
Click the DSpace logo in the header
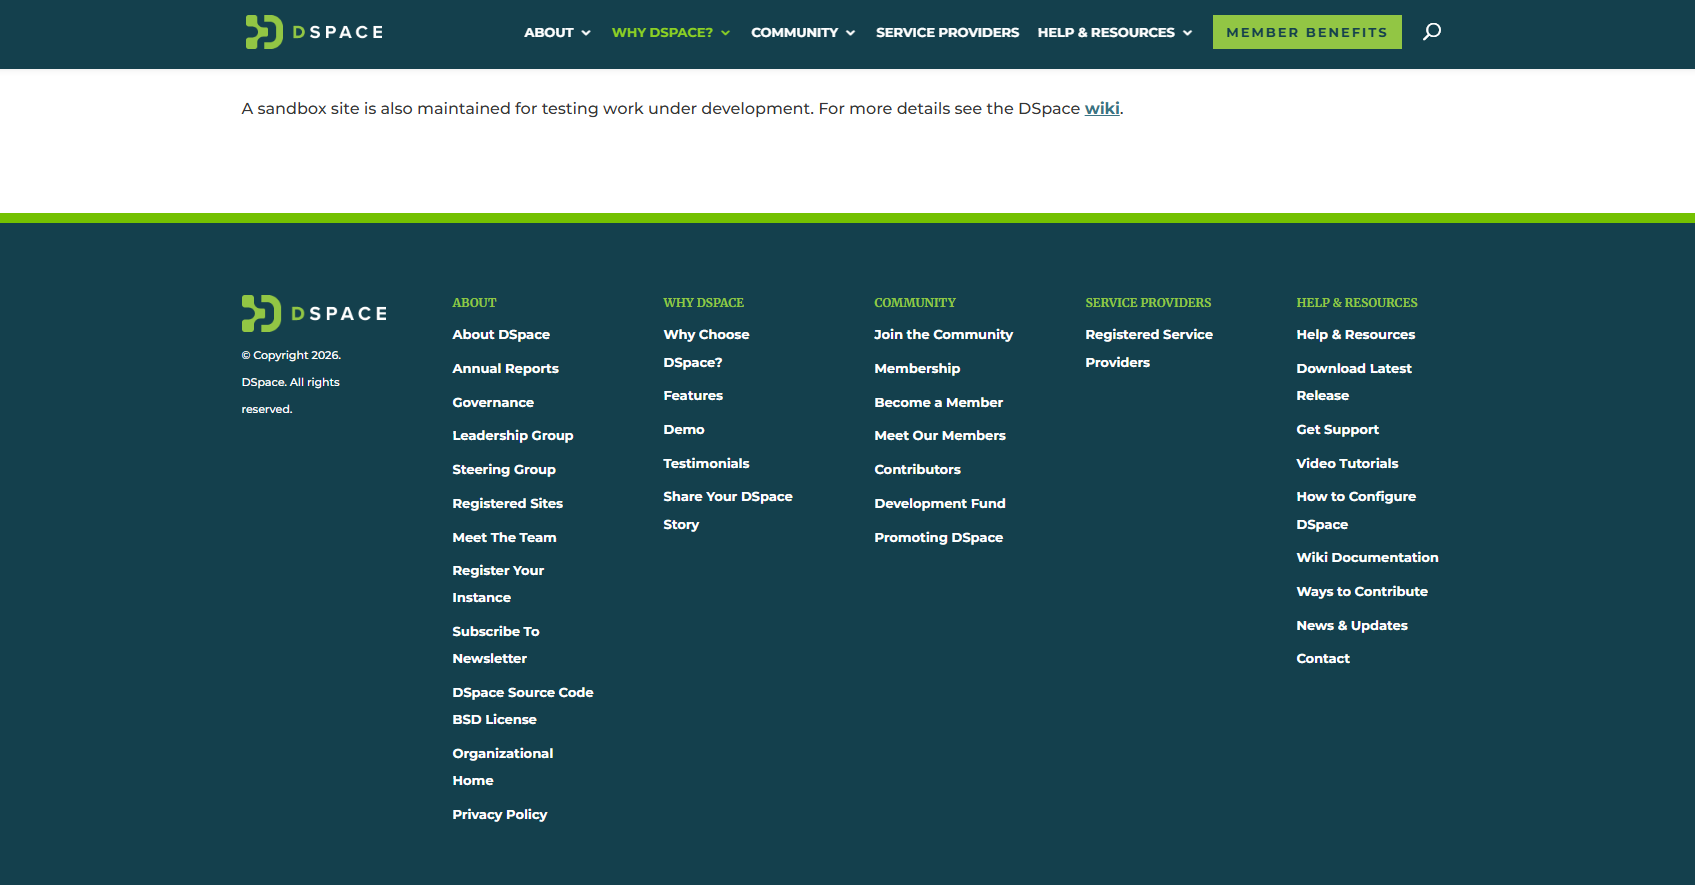tap(314, 32)
